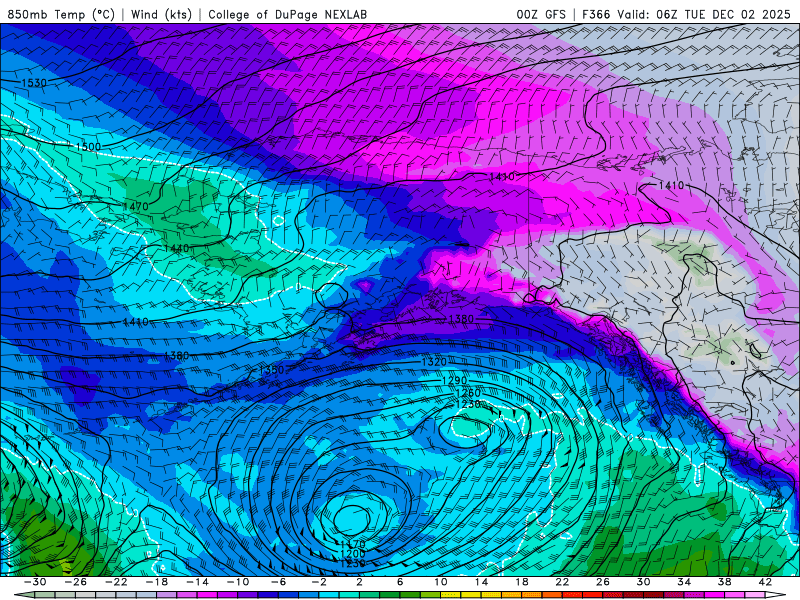Click the "-10" color scale label
The image size is (800, 600).
coord(238,582)
